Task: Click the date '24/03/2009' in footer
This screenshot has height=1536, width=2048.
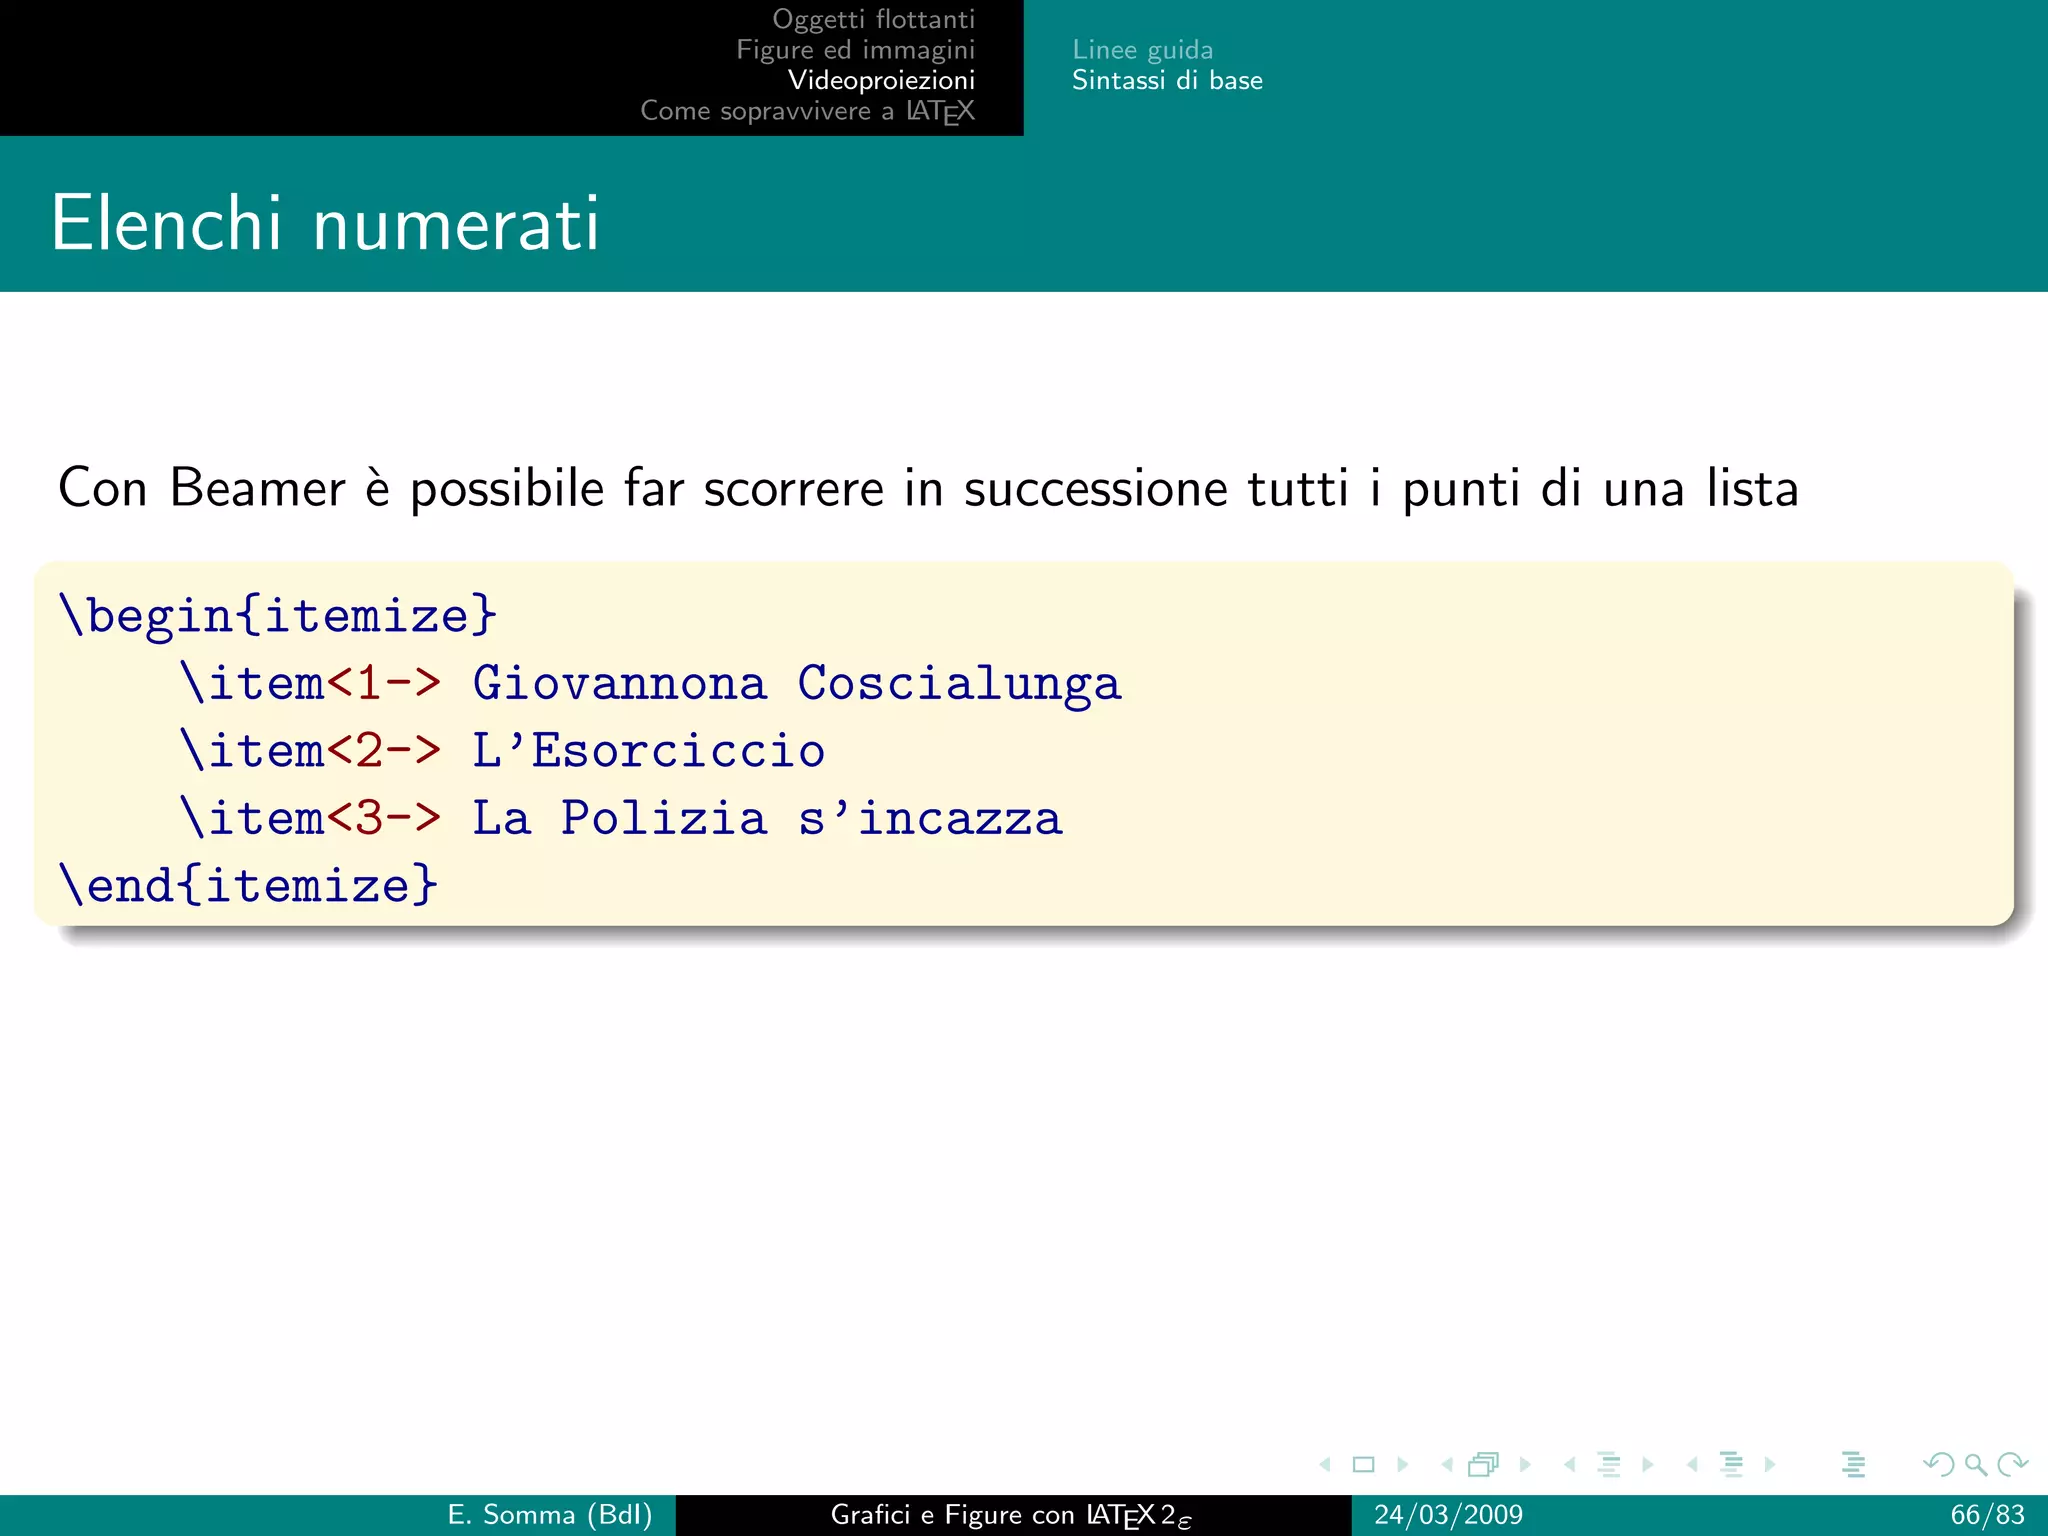Action: (x=1448, y=1515)
